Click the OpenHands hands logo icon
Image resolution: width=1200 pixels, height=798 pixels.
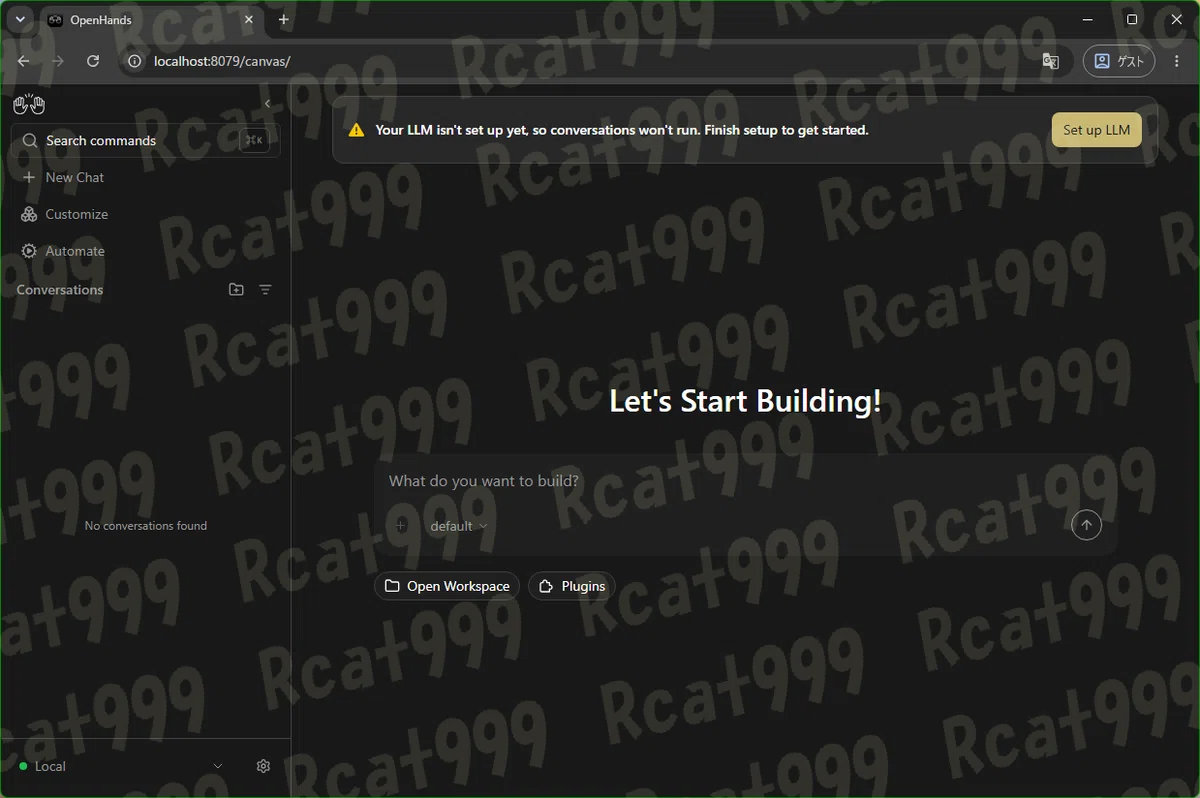coord(29,104)
